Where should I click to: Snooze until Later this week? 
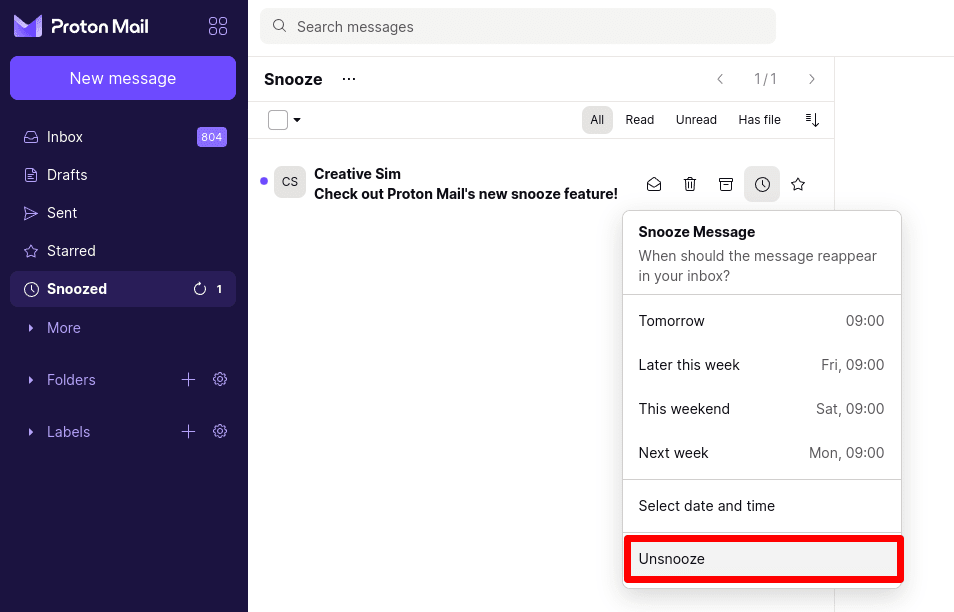click(x=762, y=365)
